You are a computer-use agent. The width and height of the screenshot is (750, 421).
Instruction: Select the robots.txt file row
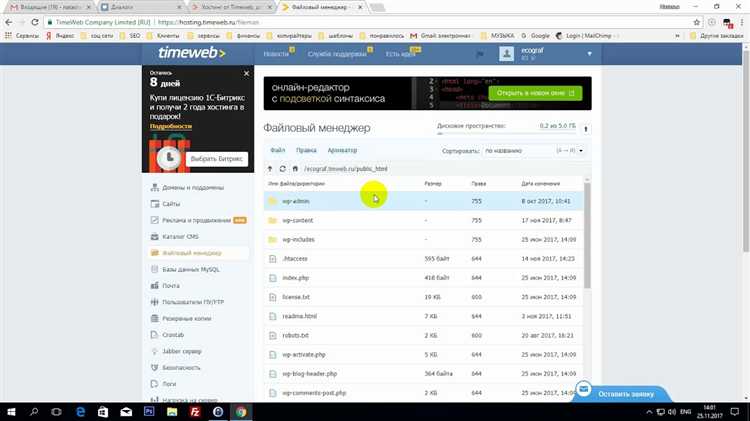pyautogui.click(x=423, y=335)
